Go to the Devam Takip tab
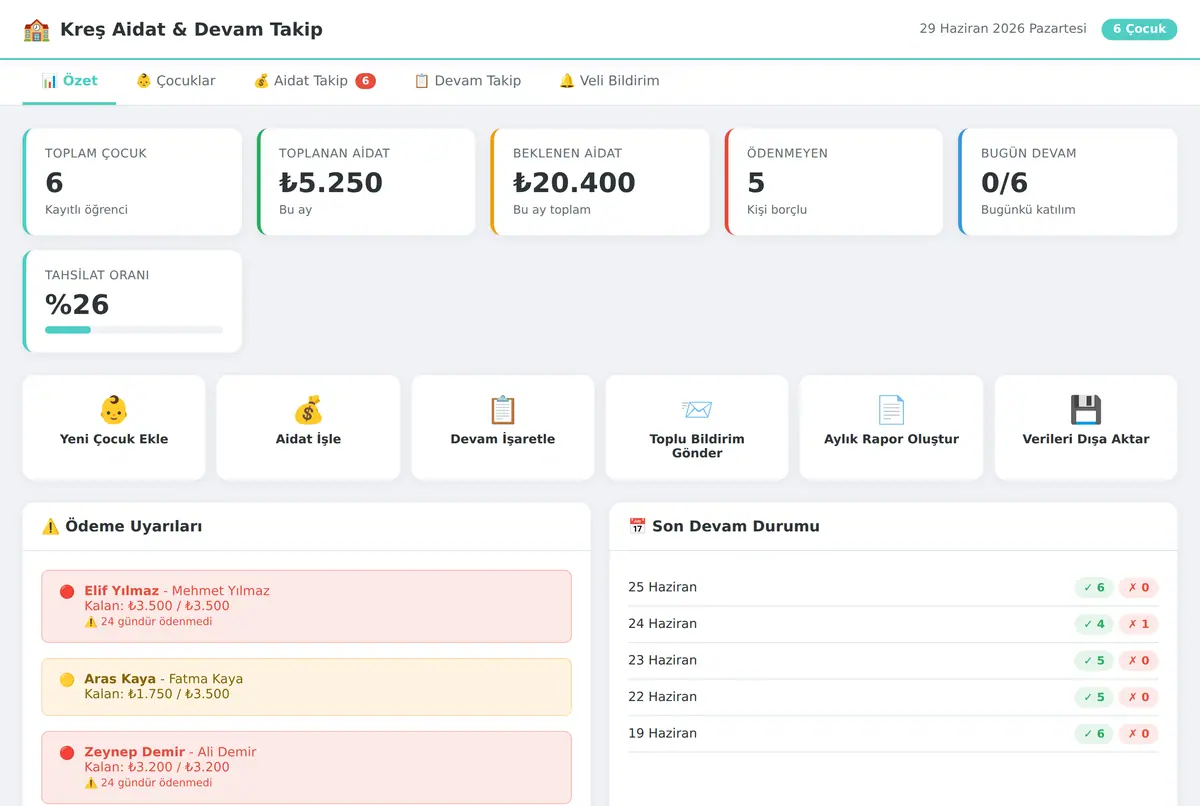Viewport: 1200px width, 806px height. 467,81
